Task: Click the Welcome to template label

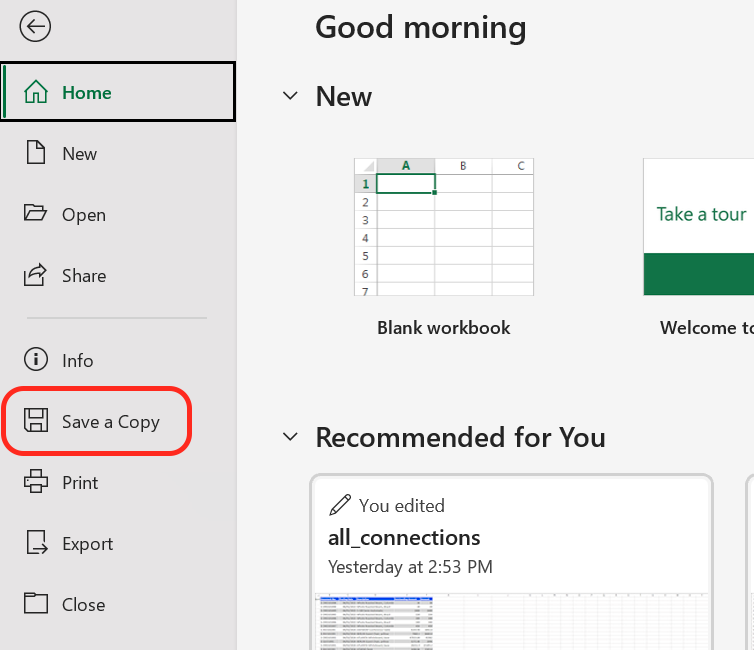Action: click(x=707, y=328)
